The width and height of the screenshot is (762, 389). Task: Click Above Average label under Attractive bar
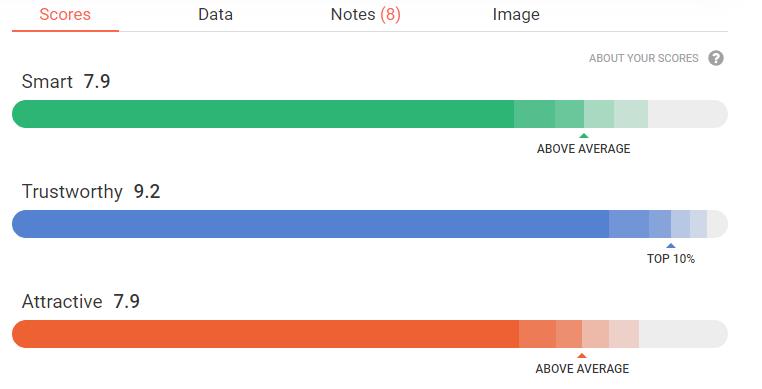click(582, 369)
